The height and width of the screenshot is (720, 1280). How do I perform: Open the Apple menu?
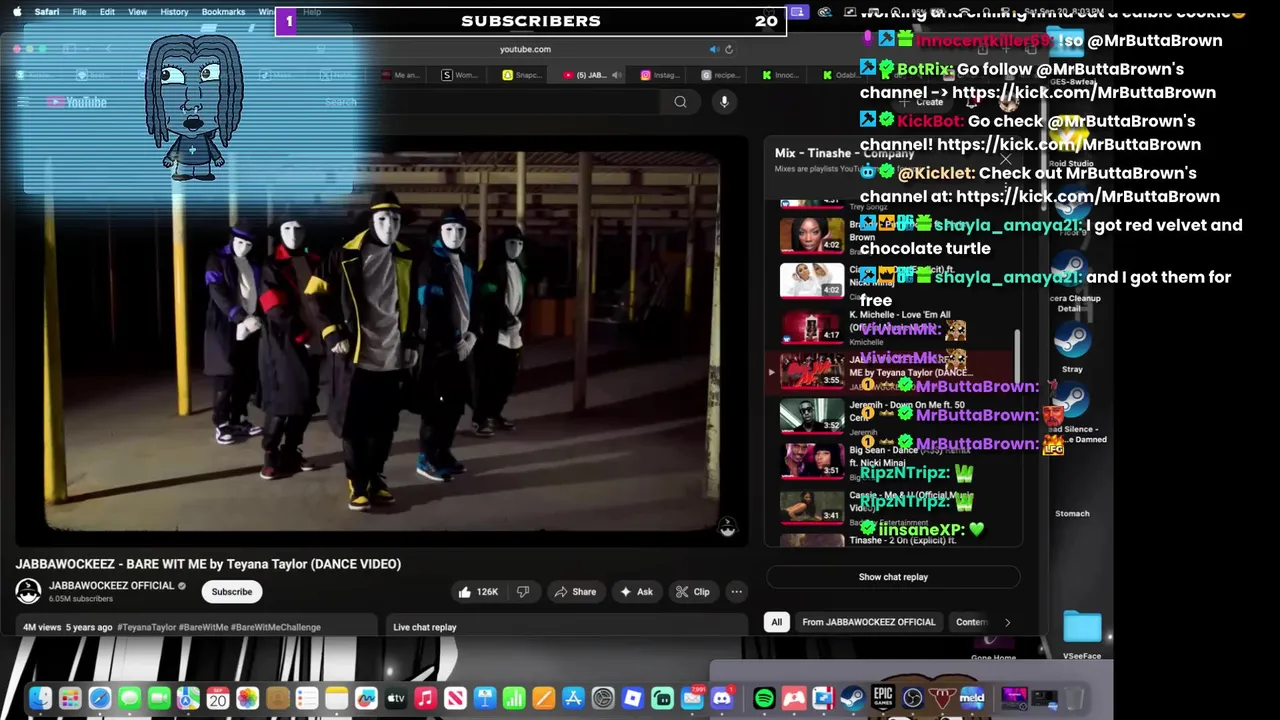coord(16,12)
